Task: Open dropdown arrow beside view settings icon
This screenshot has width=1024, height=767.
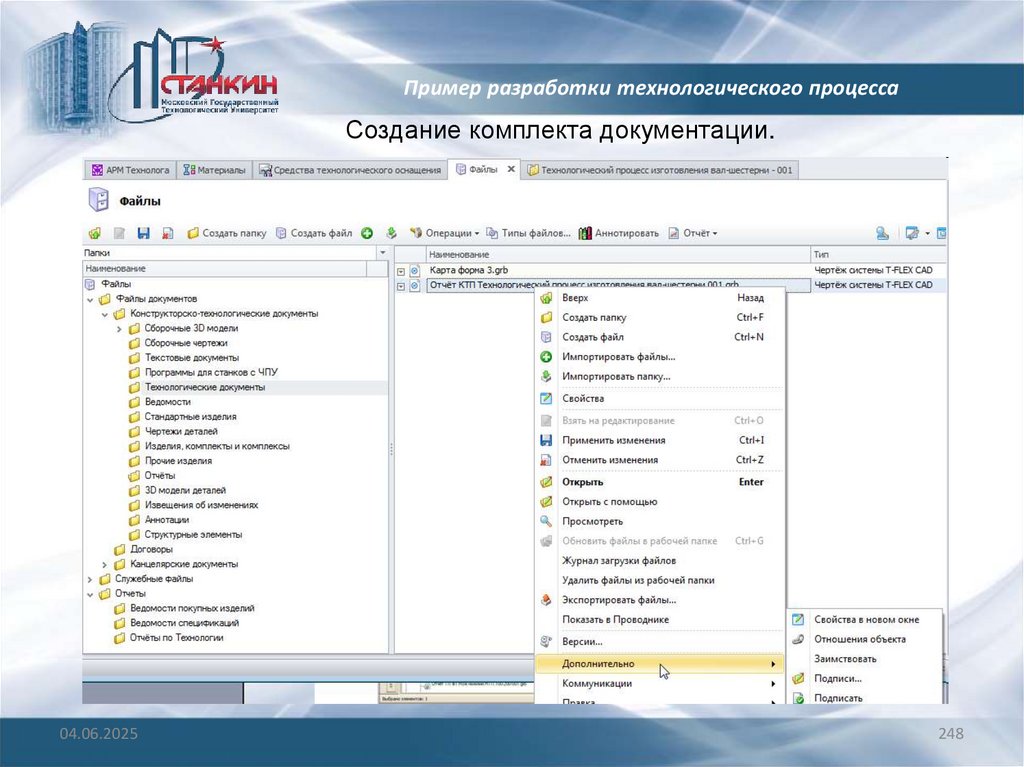Action: (x=927, y=234)
